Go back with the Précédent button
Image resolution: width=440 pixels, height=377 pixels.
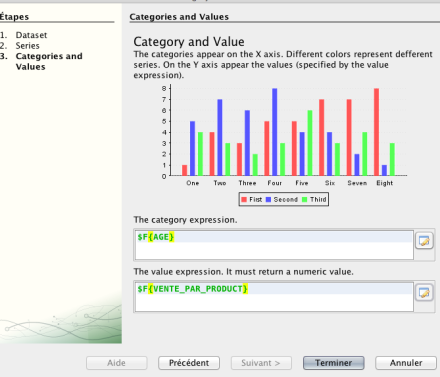189,363
